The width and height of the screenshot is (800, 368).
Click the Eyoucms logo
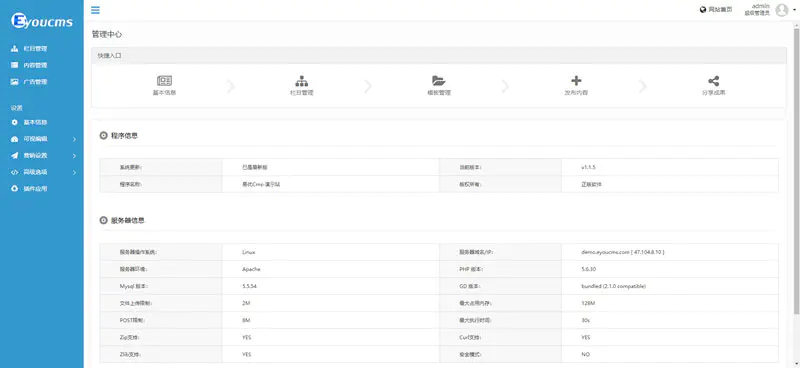[42, 21]
